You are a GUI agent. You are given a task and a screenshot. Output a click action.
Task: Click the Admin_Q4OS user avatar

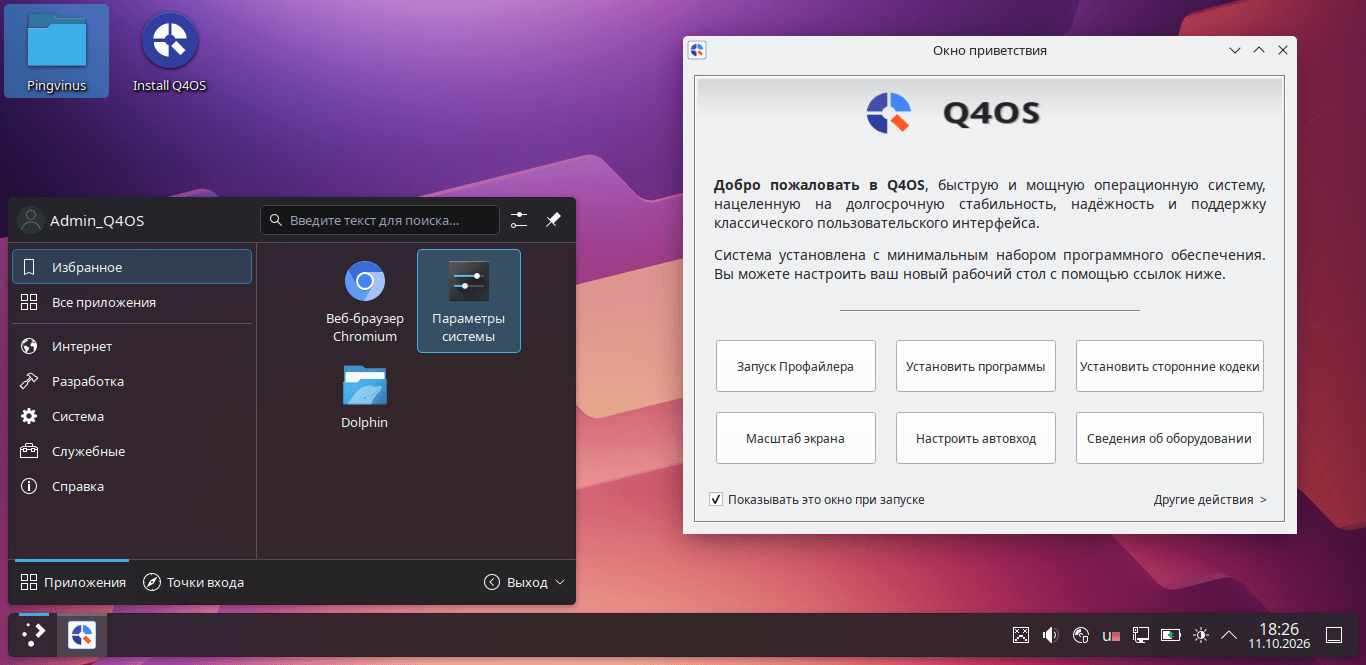[31, 220]
